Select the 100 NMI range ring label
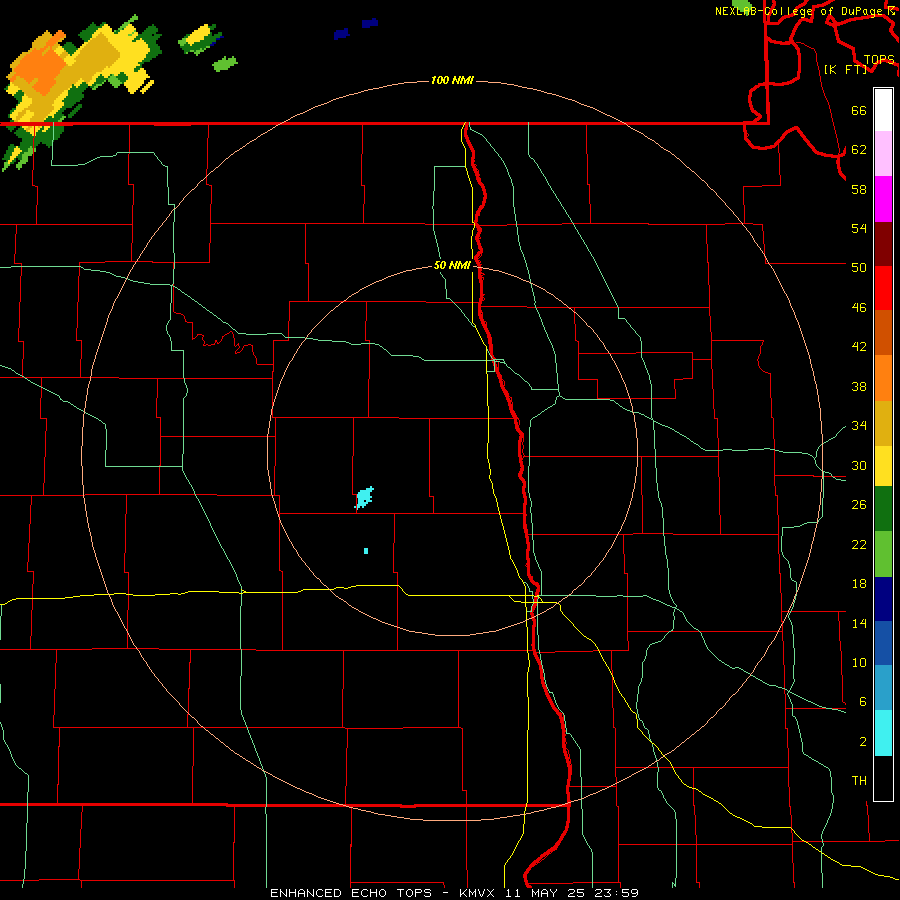The image size is (900, 900). 452,80
